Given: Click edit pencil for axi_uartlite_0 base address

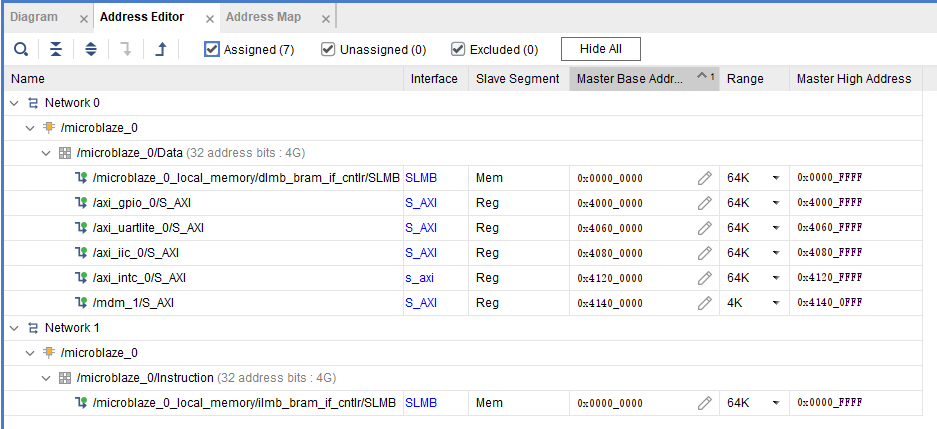Looking at the screenshot, I should pyautogui.click(x=705, y=228).
